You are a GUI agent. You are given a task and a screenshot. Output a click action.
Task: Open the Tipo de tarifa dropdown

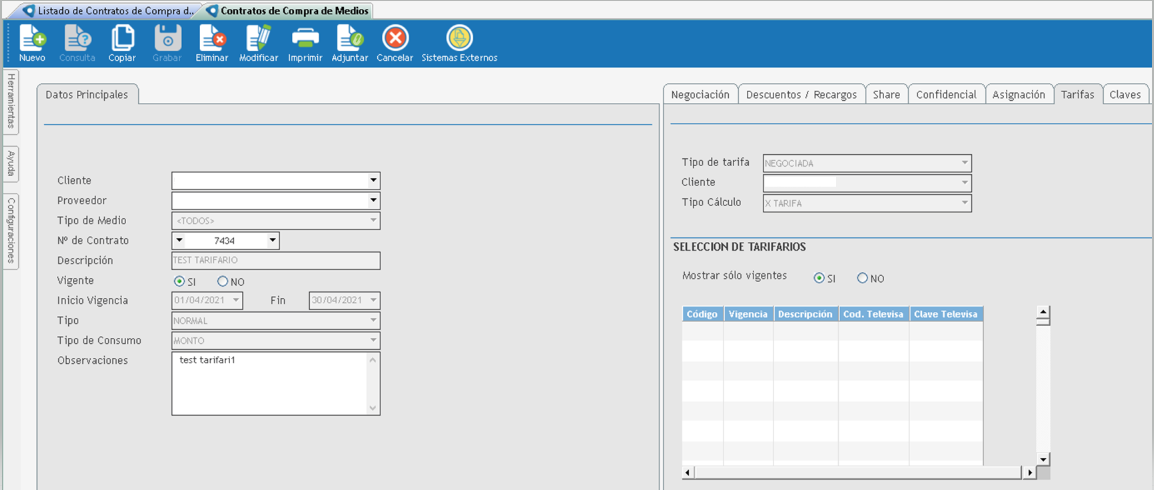(x=964, y=163)
